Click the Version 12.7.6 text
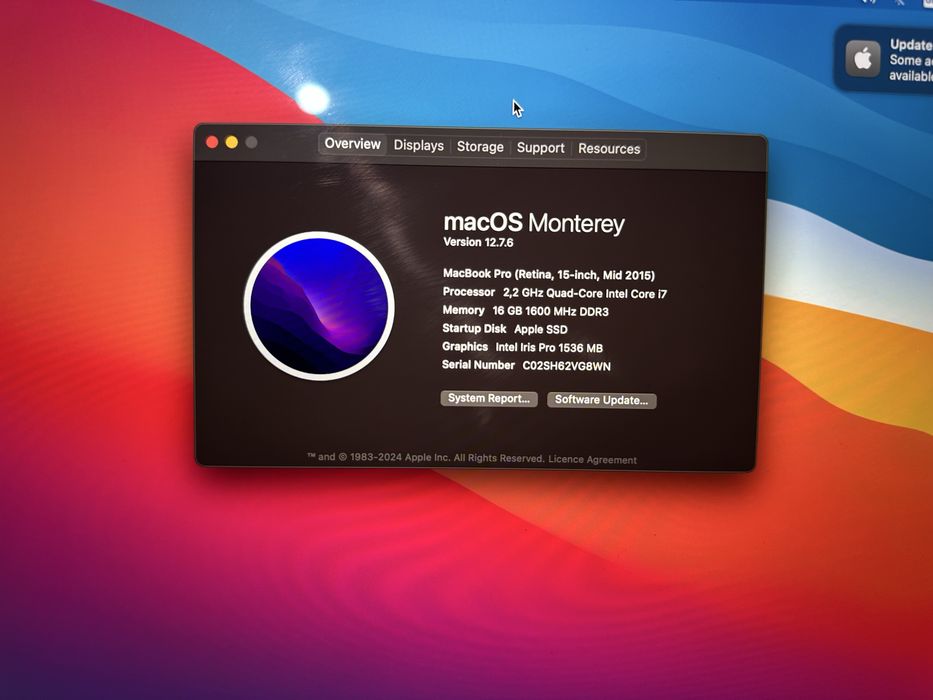The height and width of the screenshot is (700, 933). tap(478, 242)
